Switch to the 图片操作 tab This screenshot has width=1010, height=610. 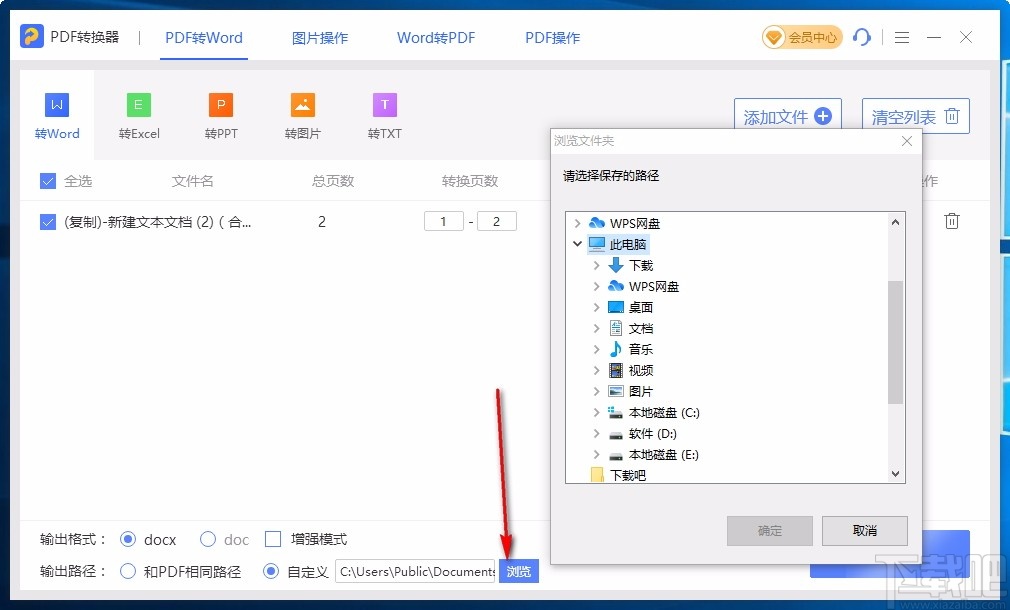coord(319,37)
